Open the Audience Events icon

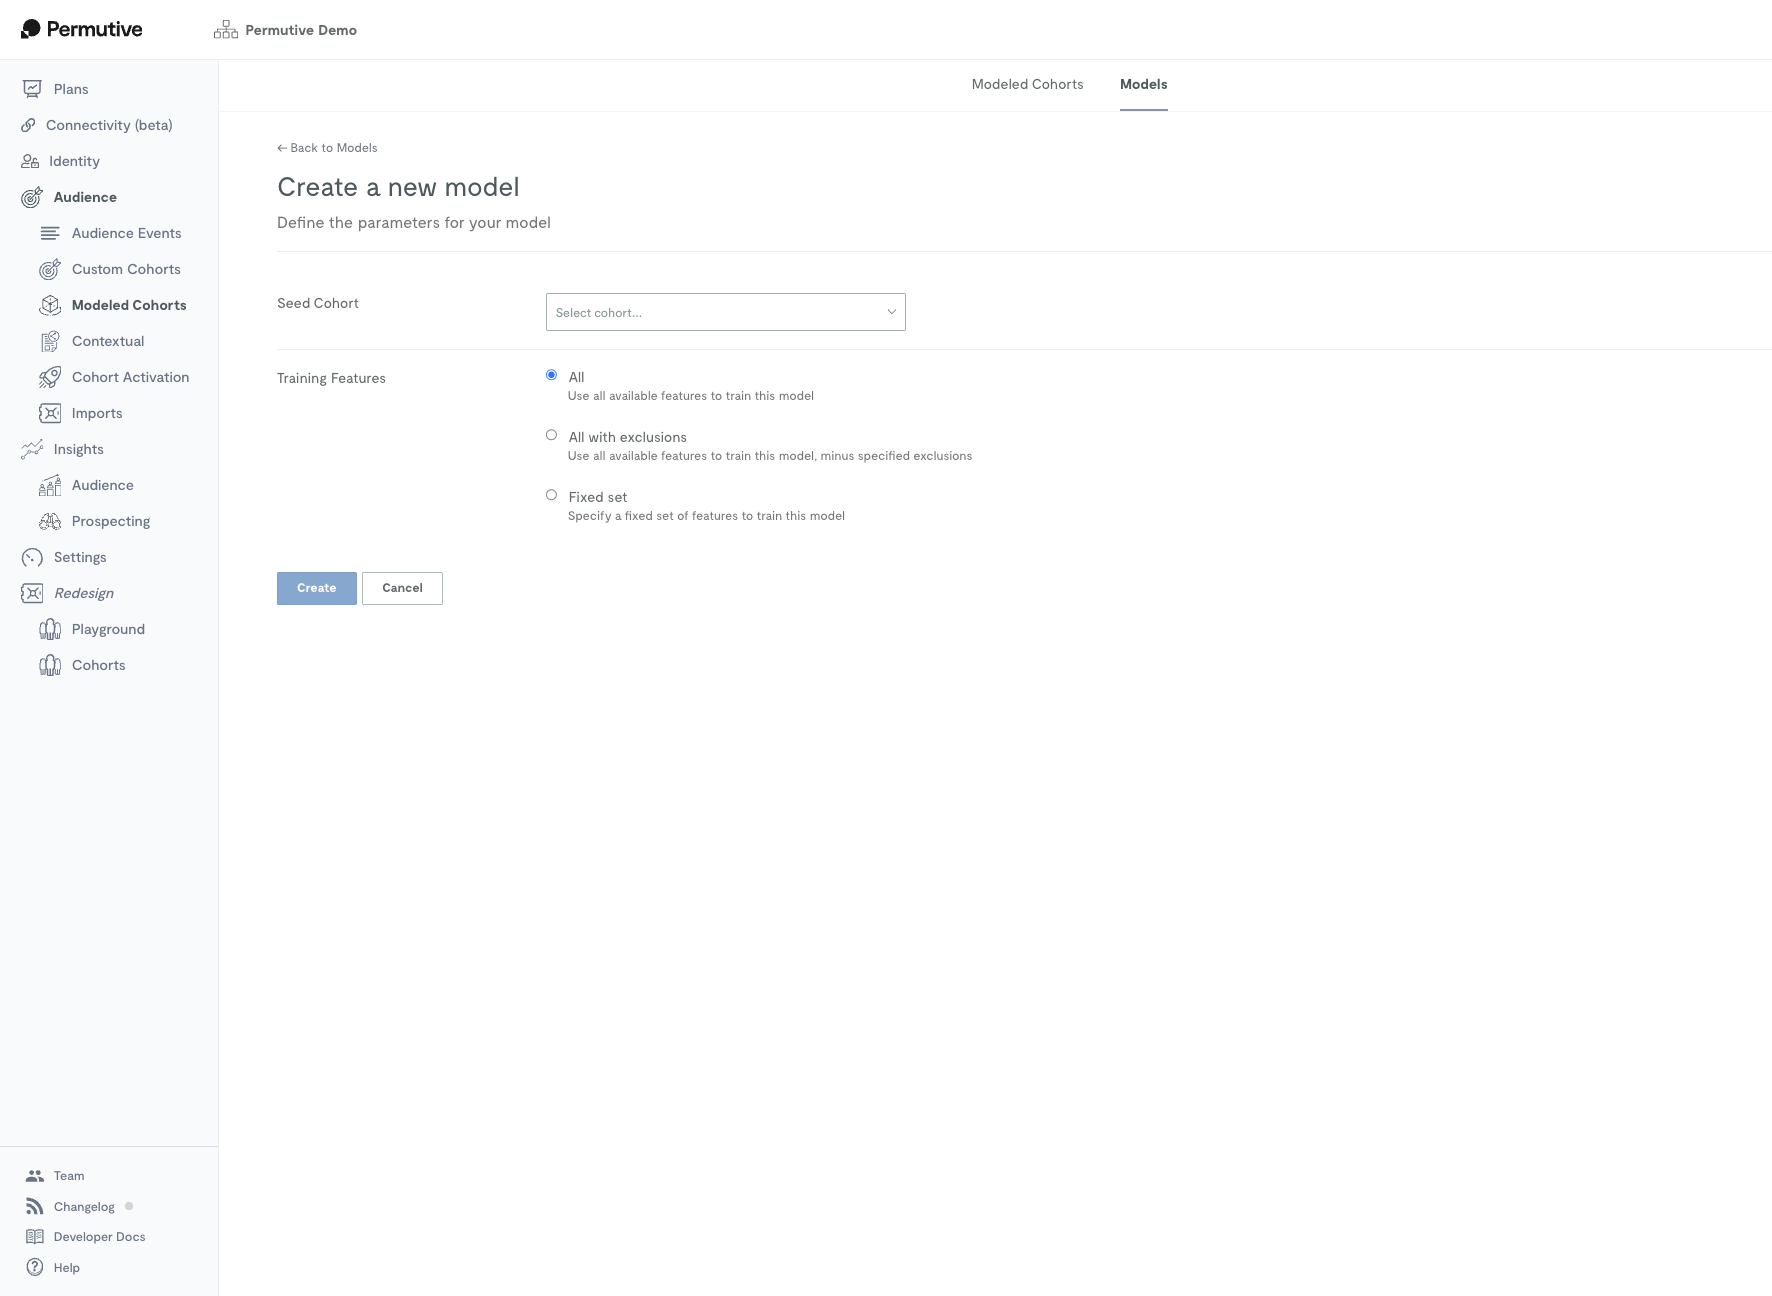coord(50,232)
